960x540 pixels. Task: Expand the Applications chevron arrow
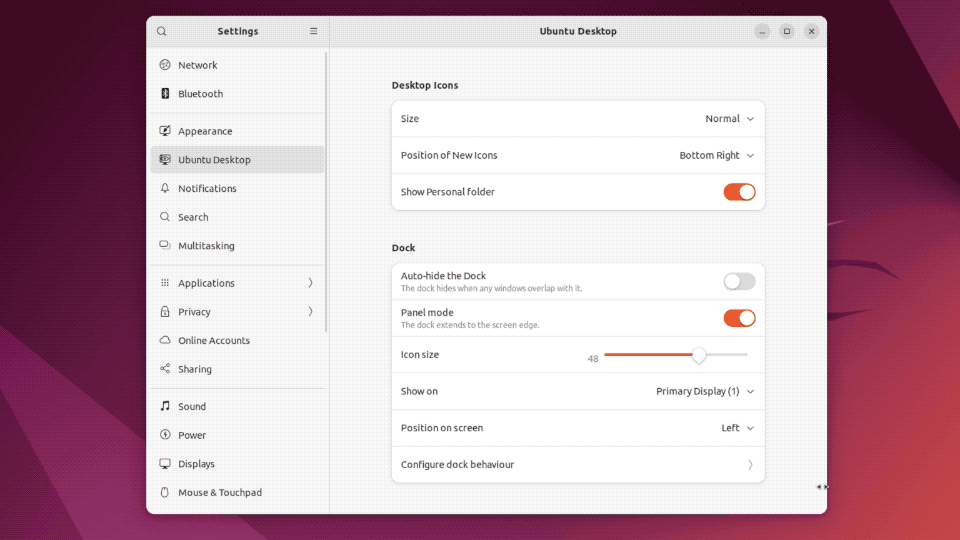[310, 283]
